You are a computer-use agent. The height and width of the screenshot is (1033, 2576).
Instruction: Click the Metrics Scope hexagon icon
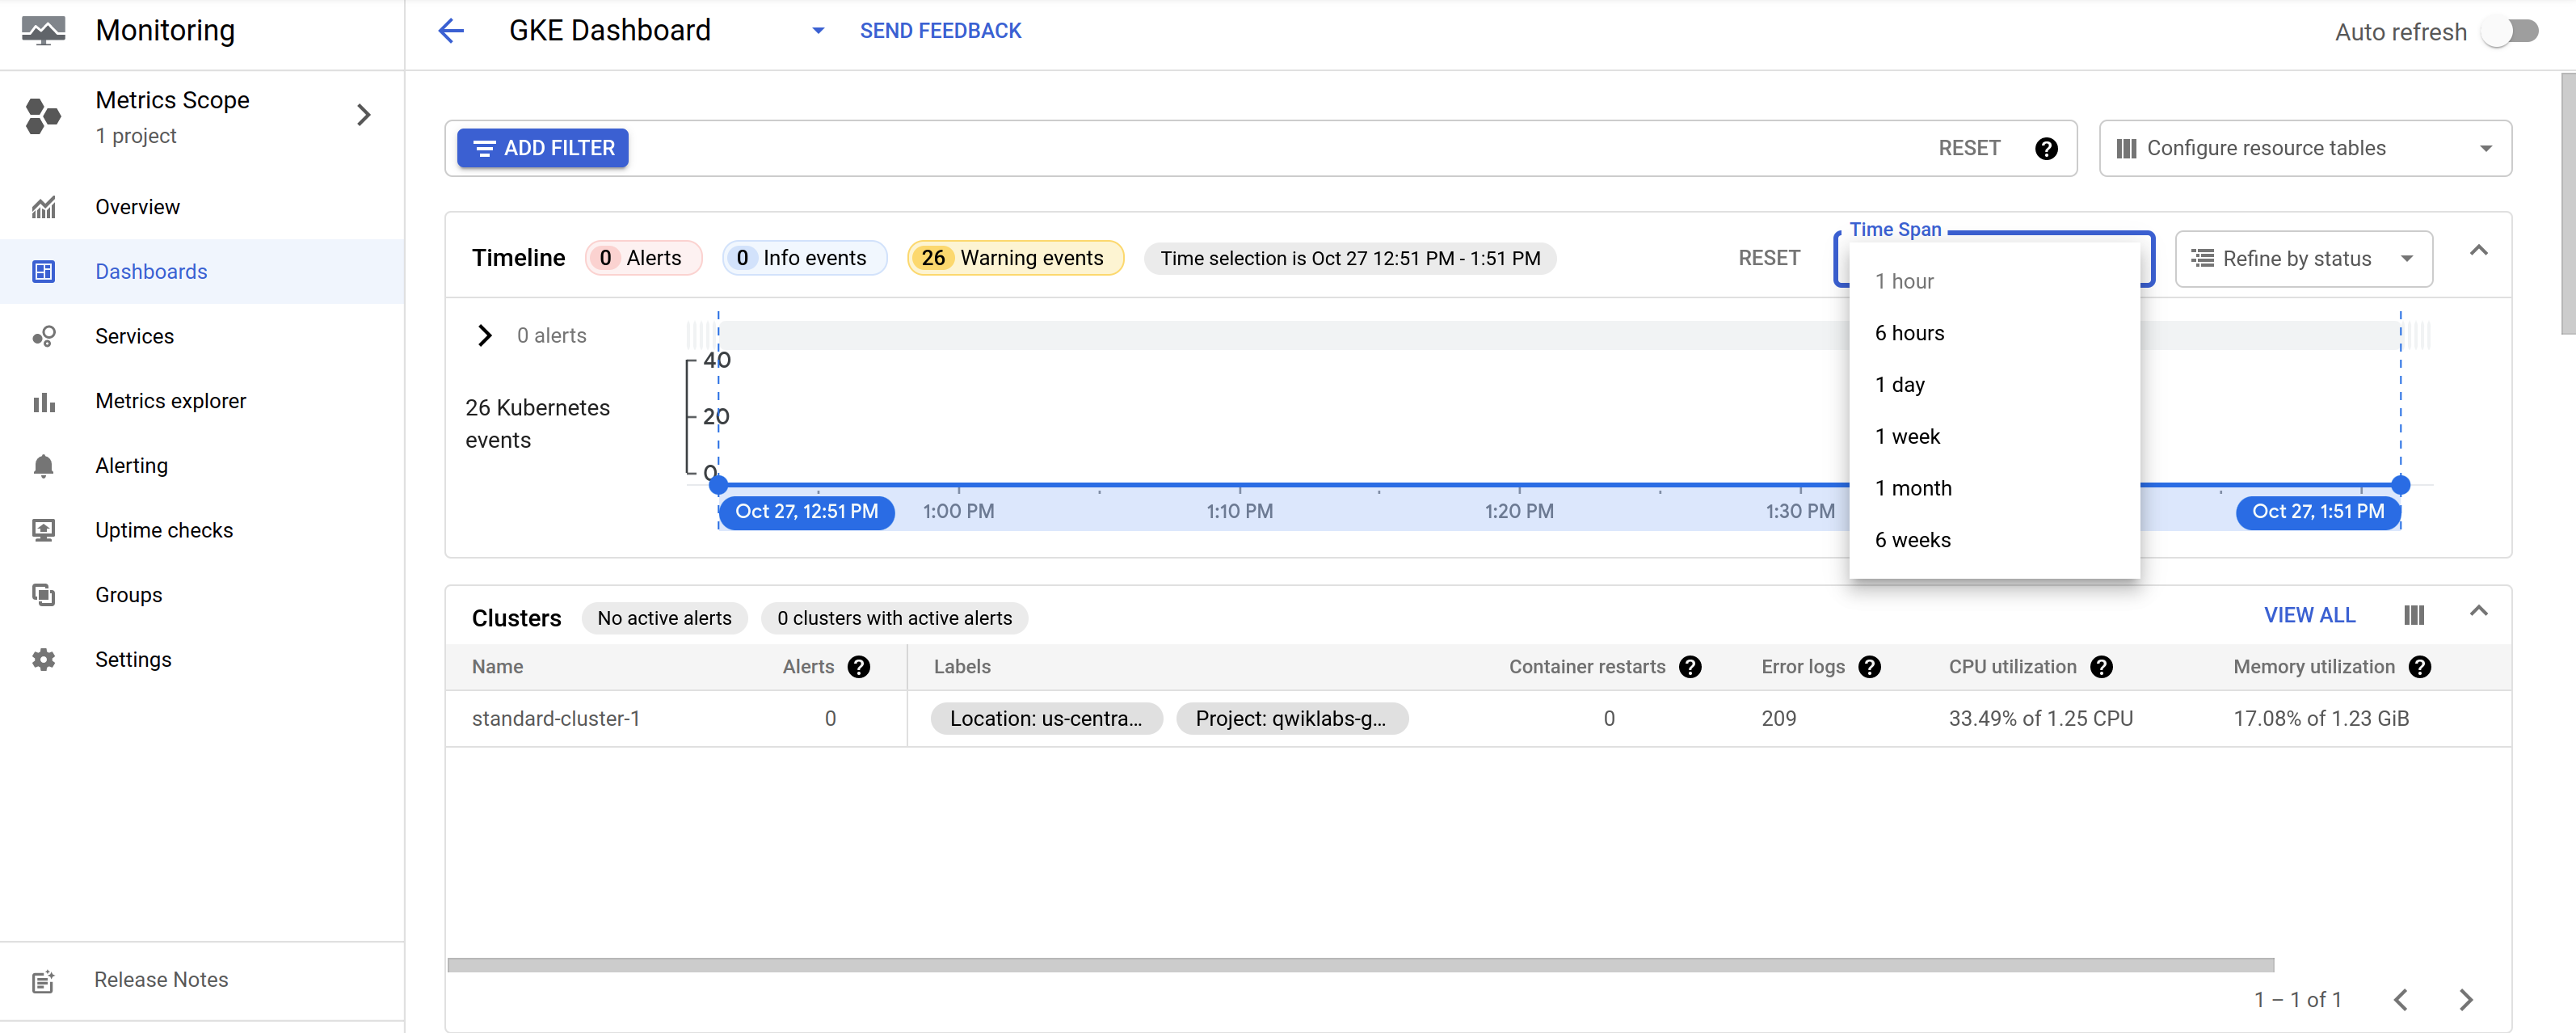(x=42, y=116)
